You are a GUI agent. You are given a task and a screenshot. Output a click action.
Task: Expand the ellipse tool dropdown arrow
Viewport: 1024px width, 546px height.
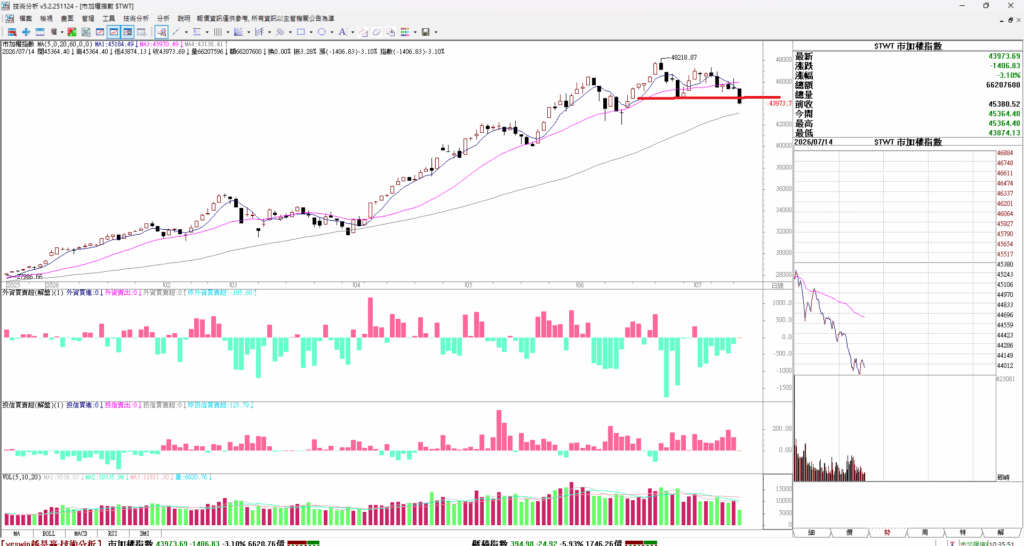tap(332, 31)
